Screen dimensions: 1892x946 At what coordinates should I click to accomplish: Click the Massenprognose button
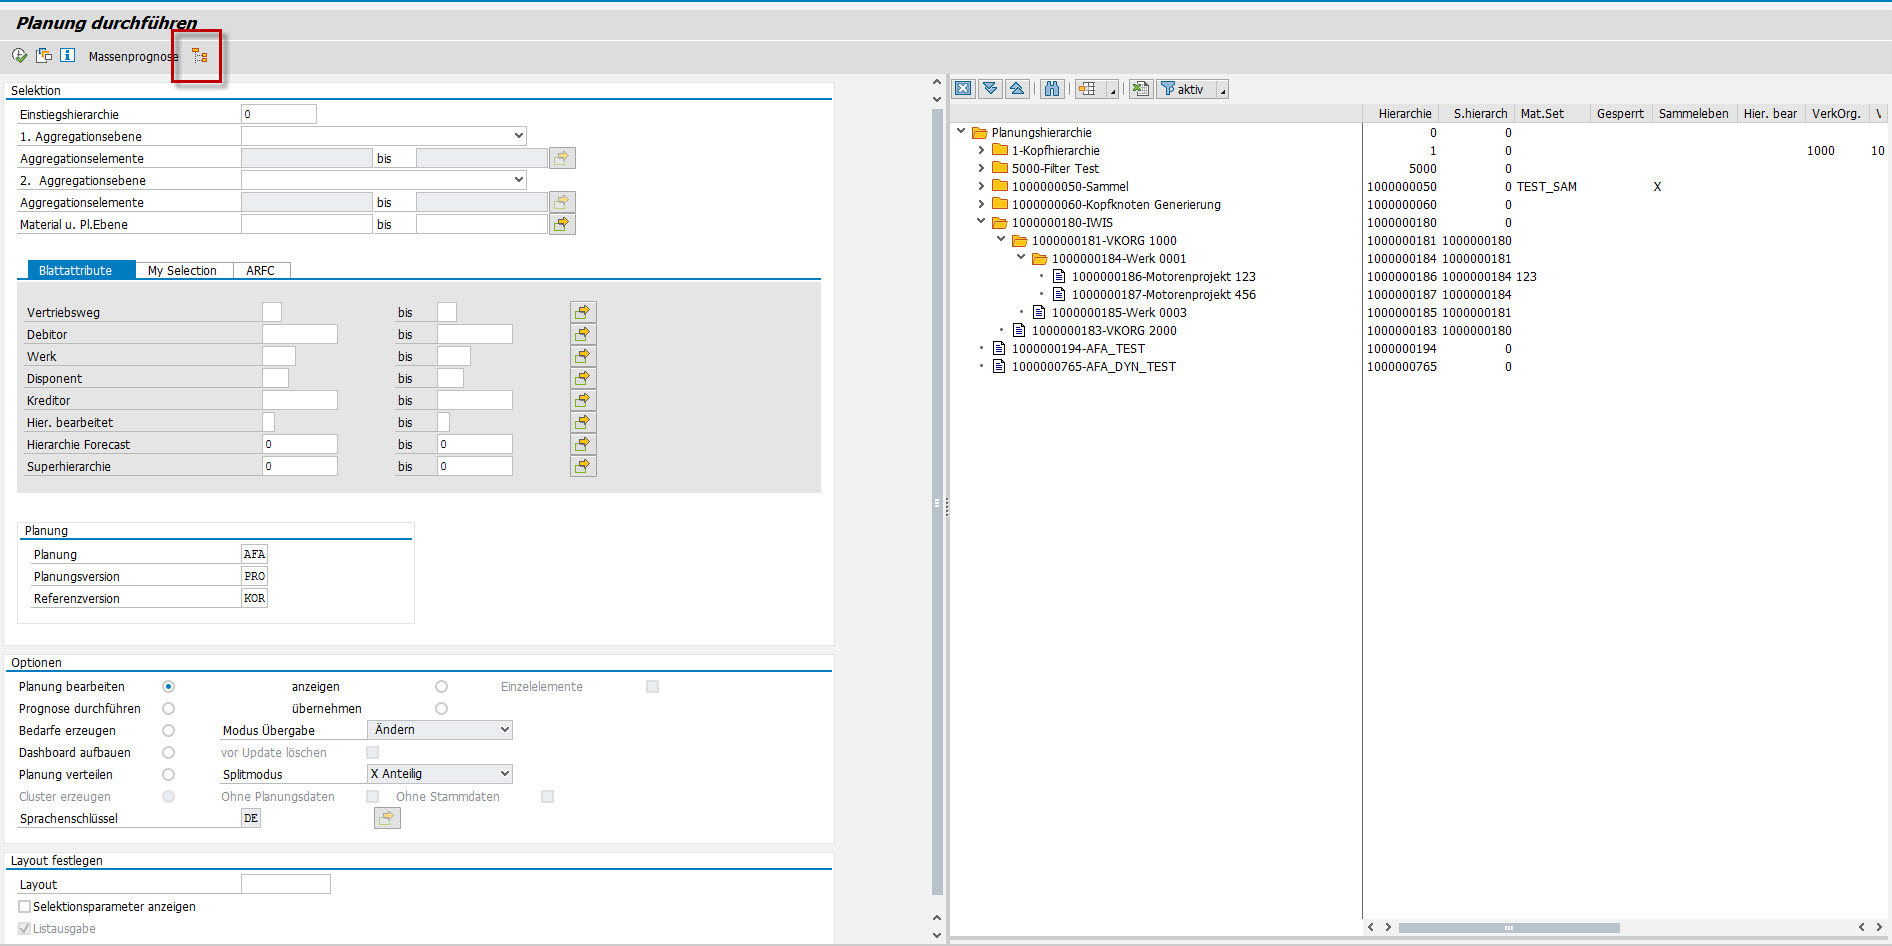pos(132,57)
